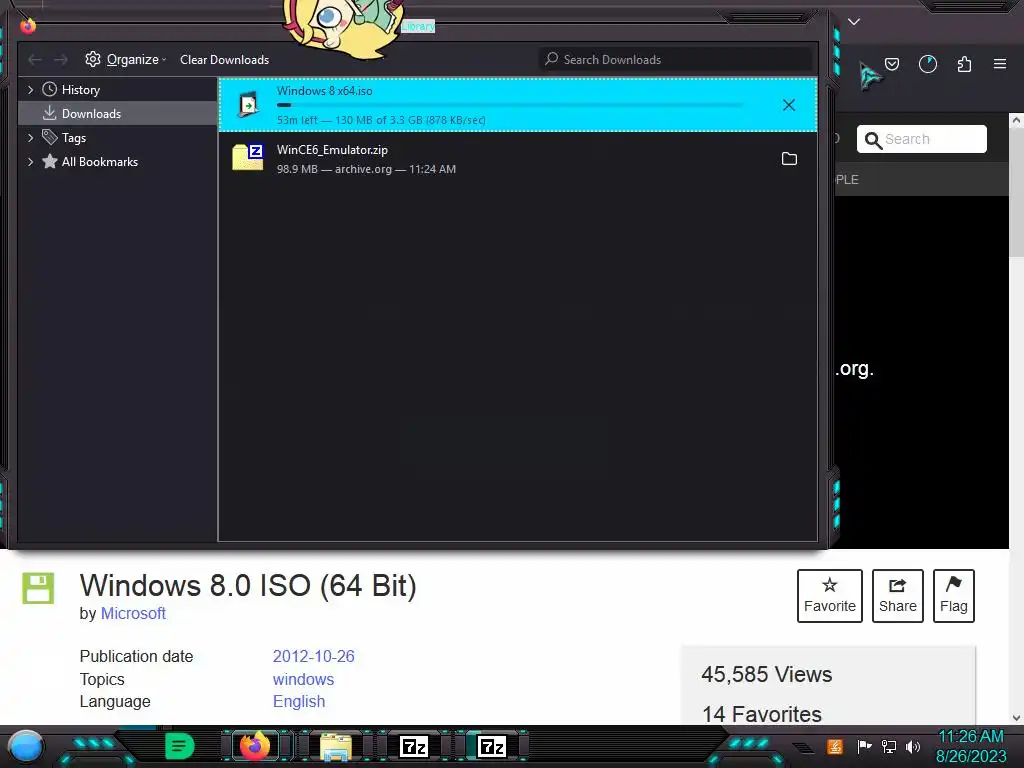This screenshot has height=768, width=1024.
Task: Click the Java update tray icon
Action: (835, 746)
